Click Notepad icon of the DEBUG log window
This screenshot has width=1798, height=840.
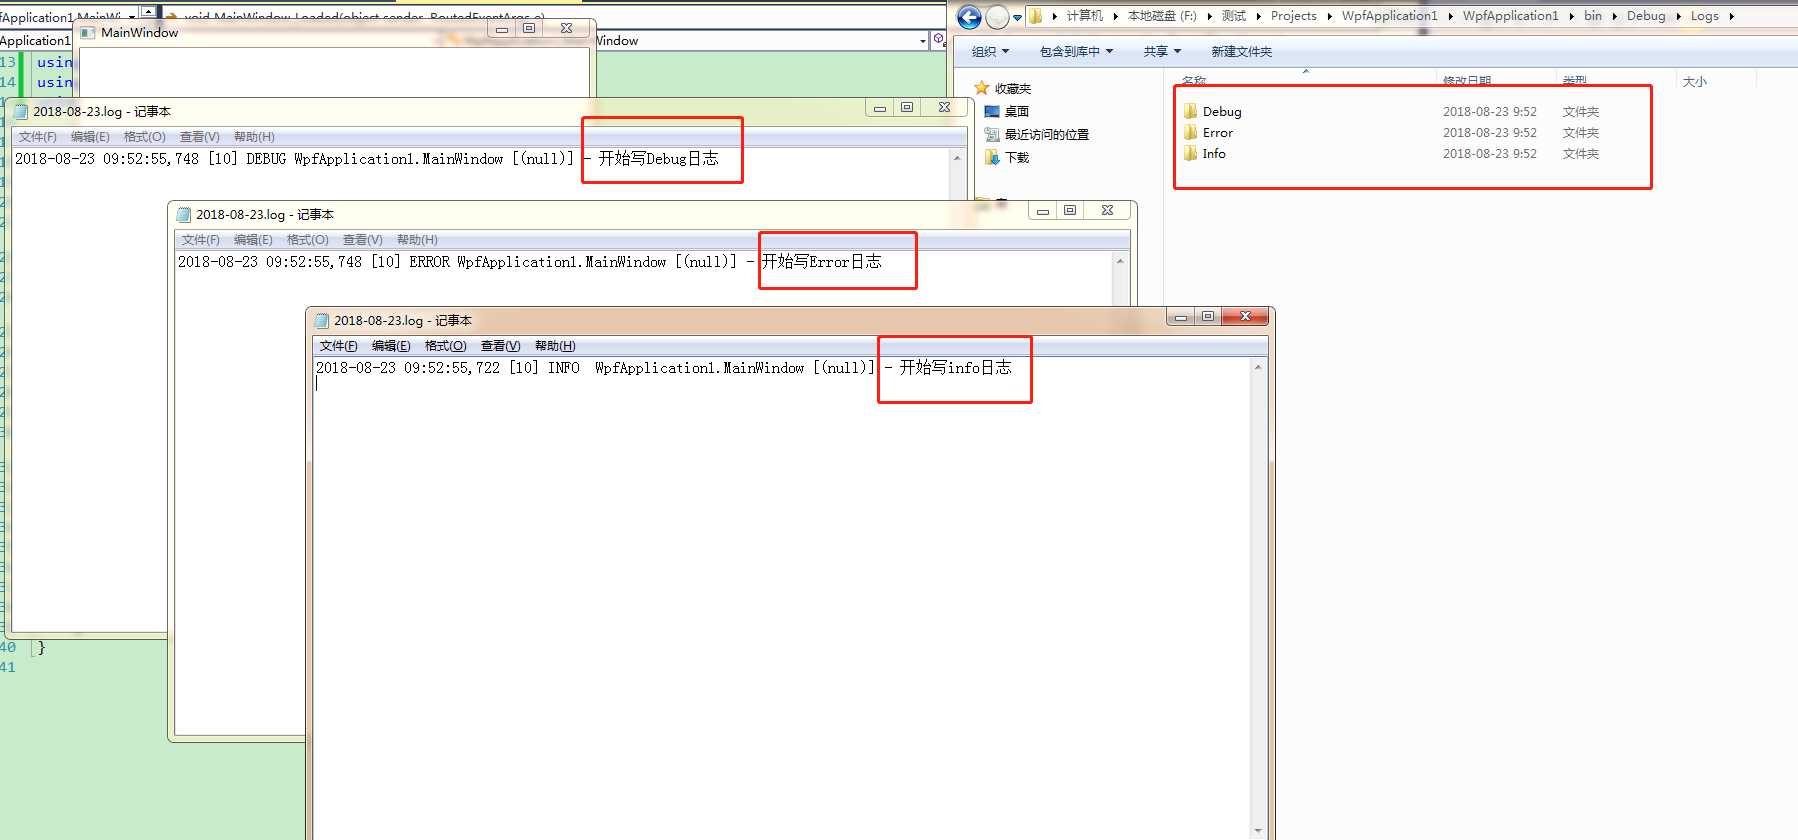(21, 111)
